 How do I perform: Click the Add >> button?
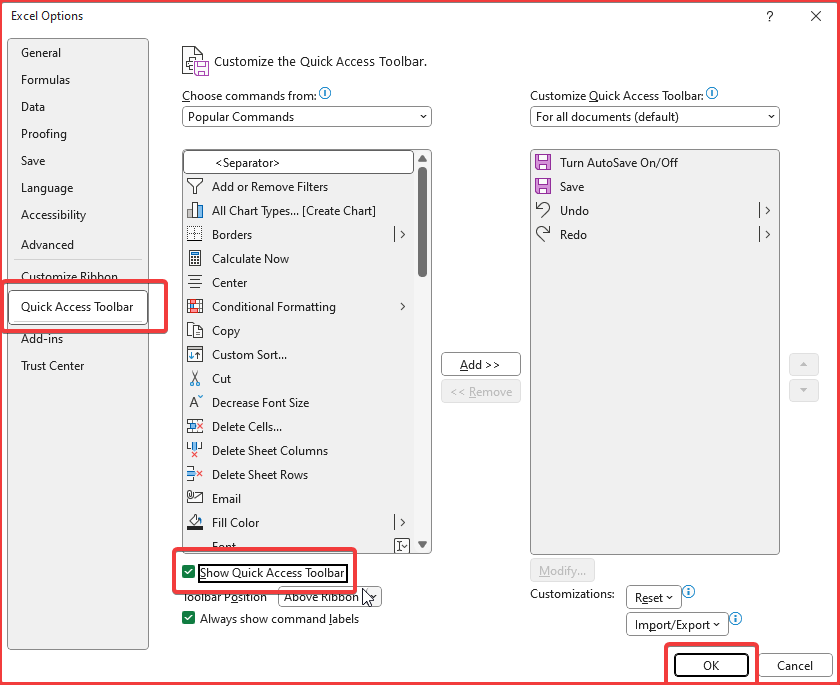pos(480,365)
